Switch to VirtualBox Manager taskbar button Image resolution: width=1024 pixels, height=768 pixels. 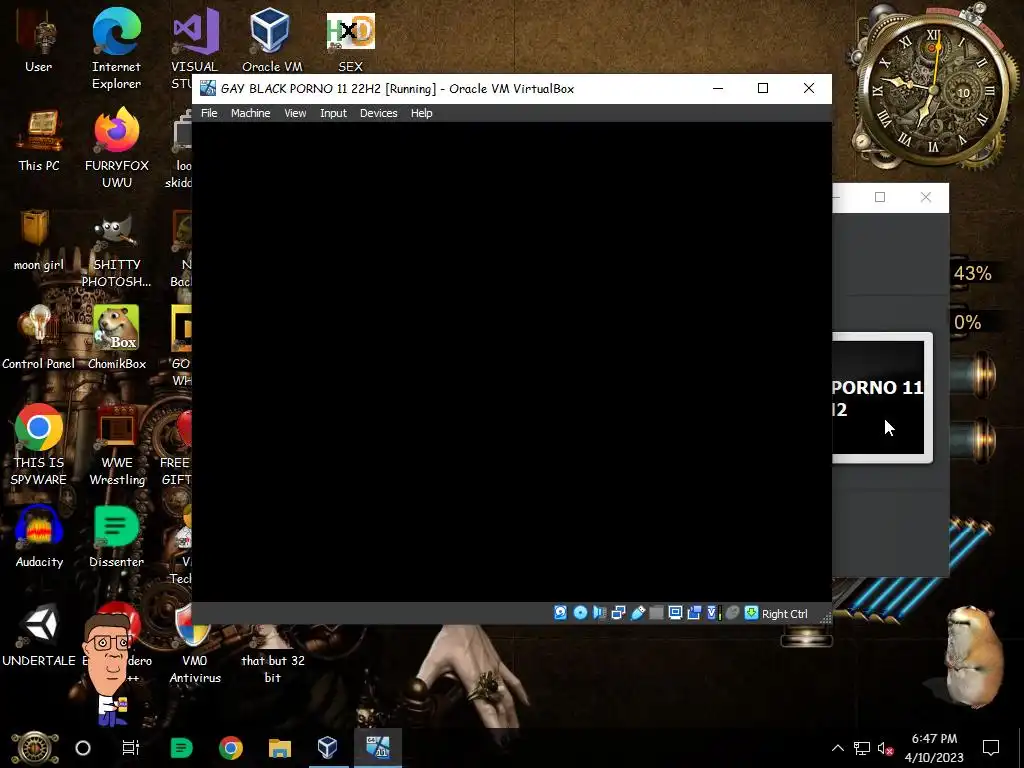328,748
